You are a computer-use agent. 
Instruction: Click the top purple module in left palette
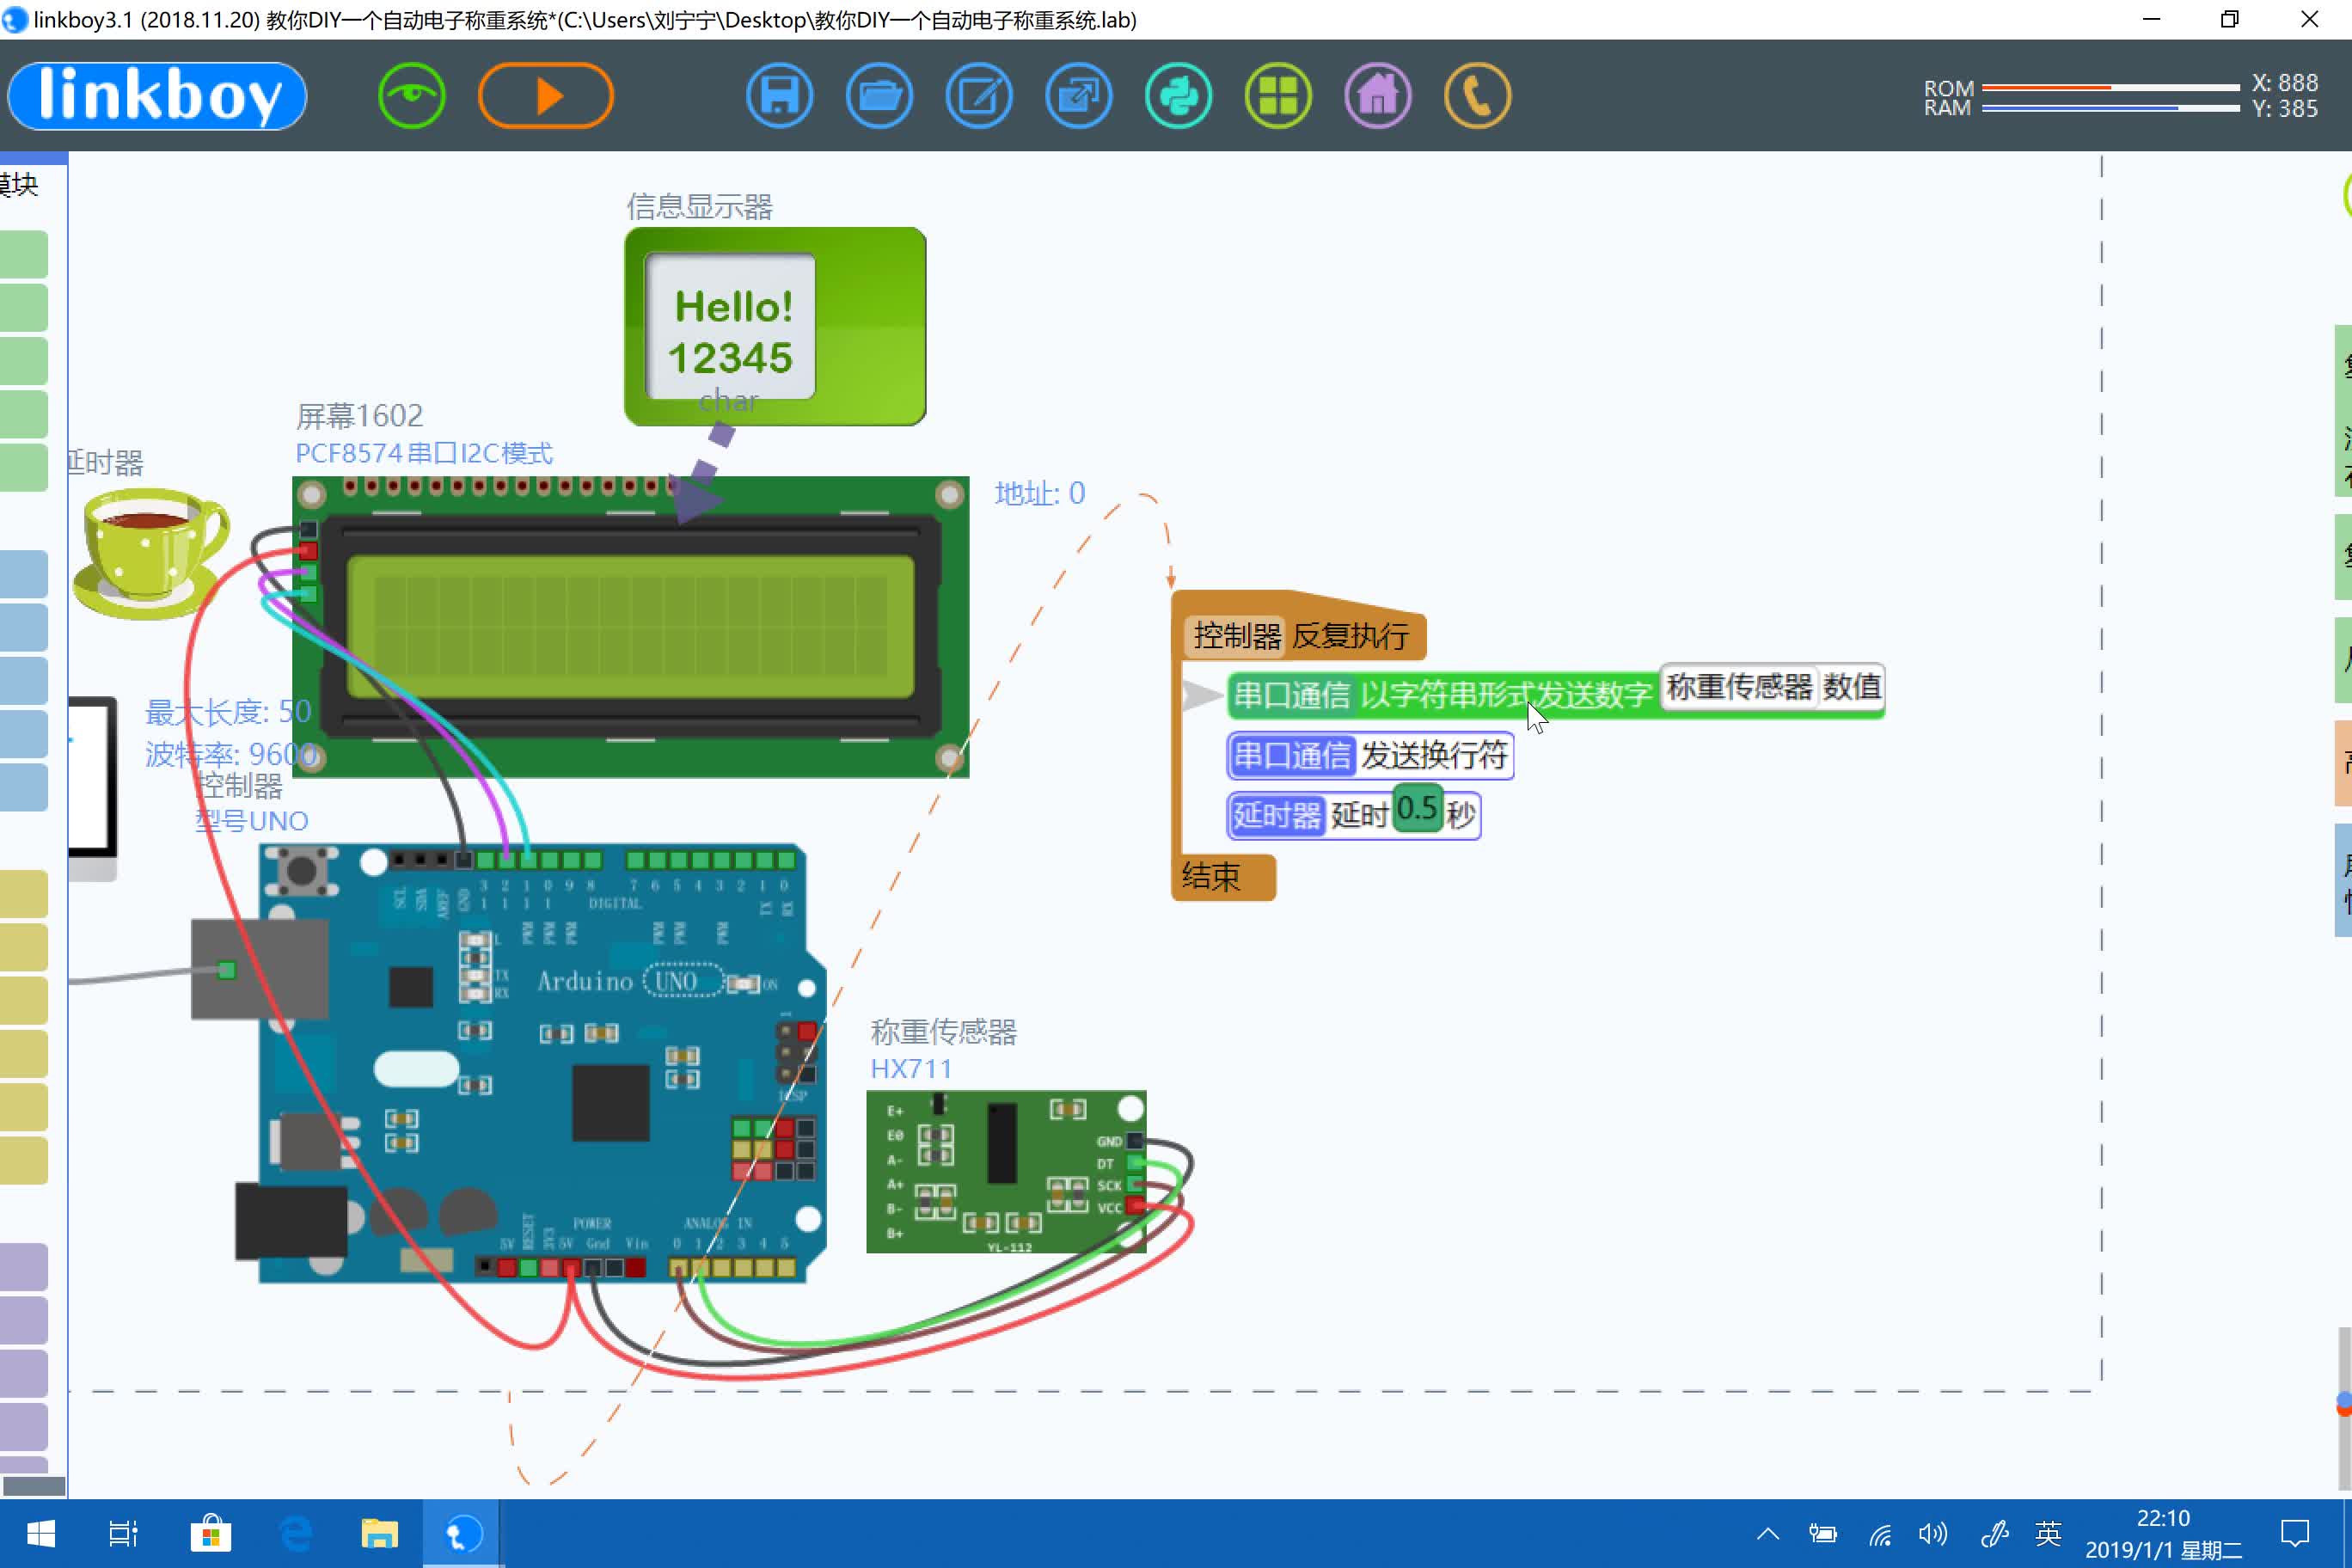(24, 1268)
